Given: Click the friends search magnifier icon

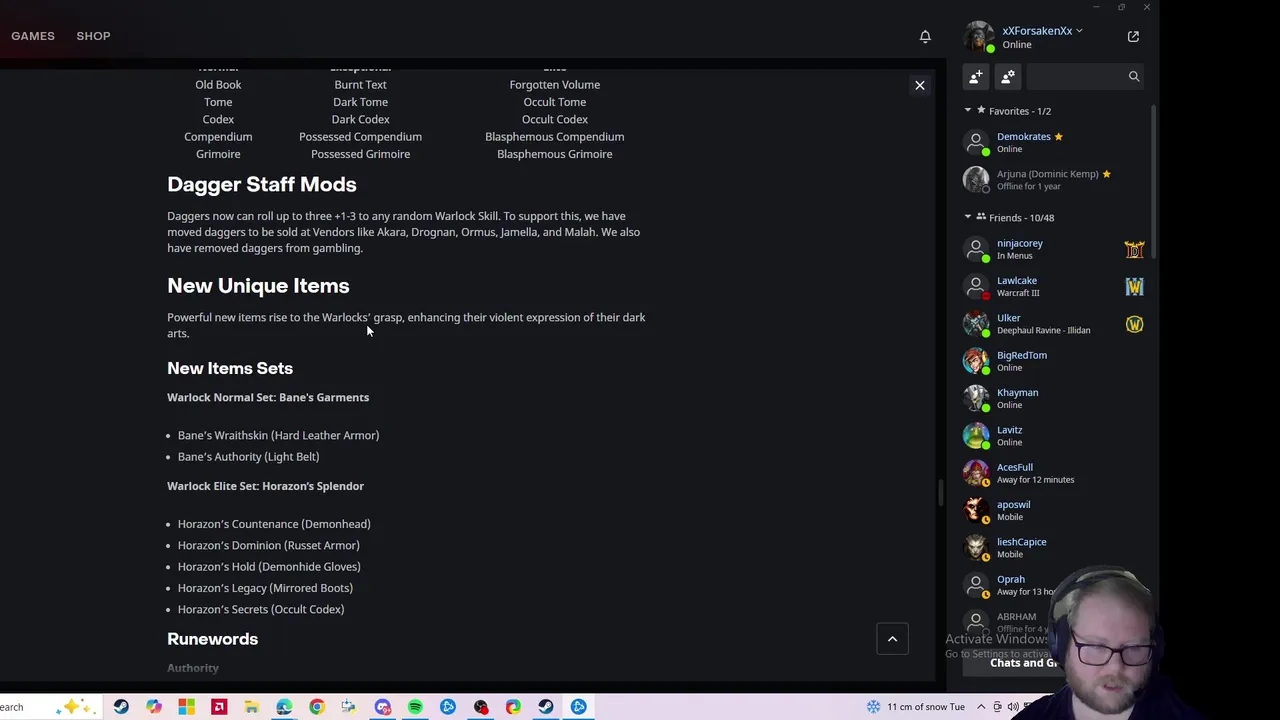Looking at the screenshot, I should (1134, 77).
